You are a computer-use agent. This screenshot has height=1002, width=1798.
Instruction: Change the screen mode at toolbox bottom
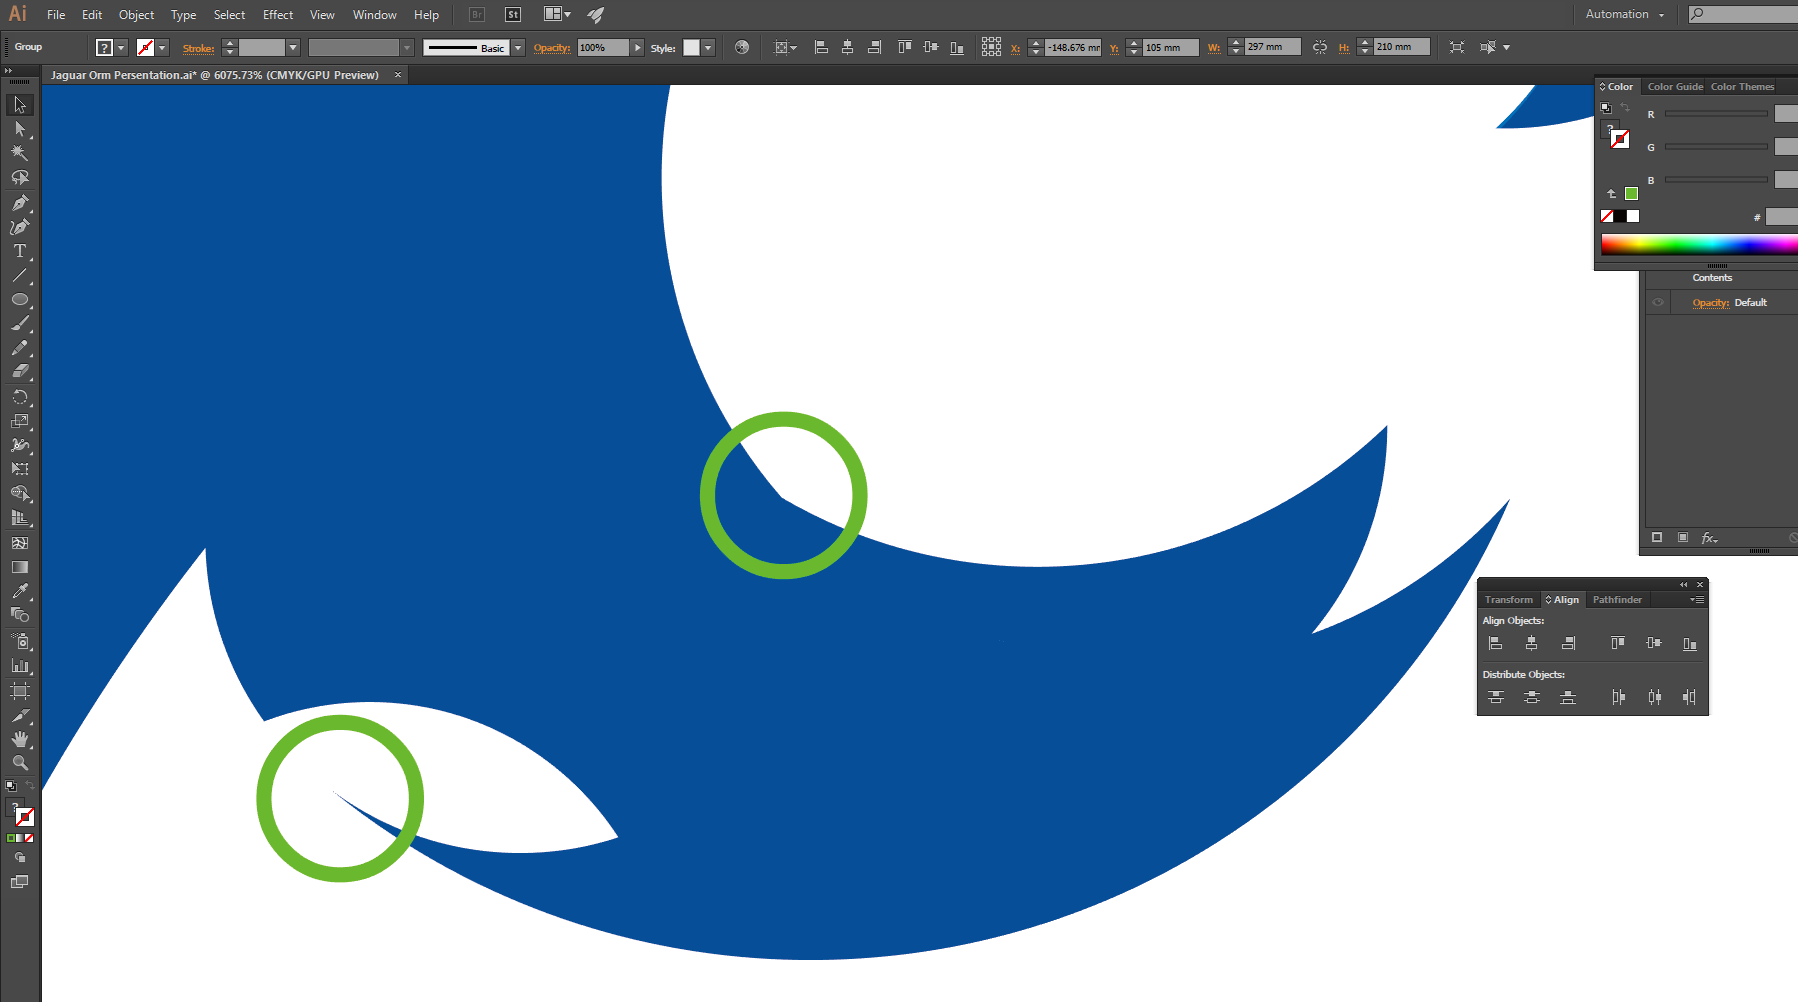20,882
